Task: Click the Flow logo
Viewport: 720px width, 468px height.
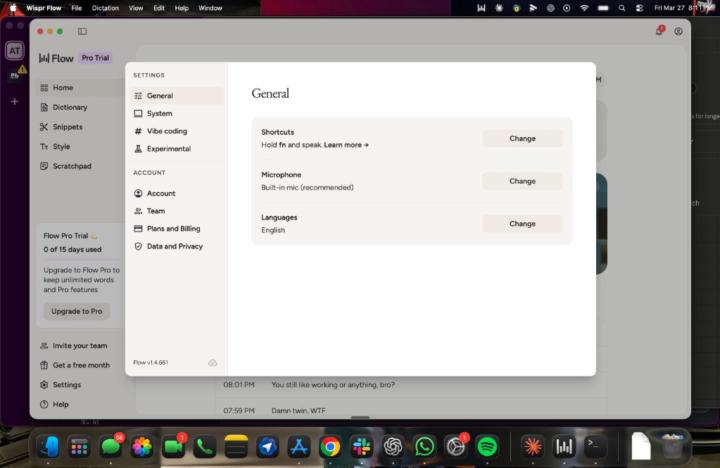Action: pos(56,58)
